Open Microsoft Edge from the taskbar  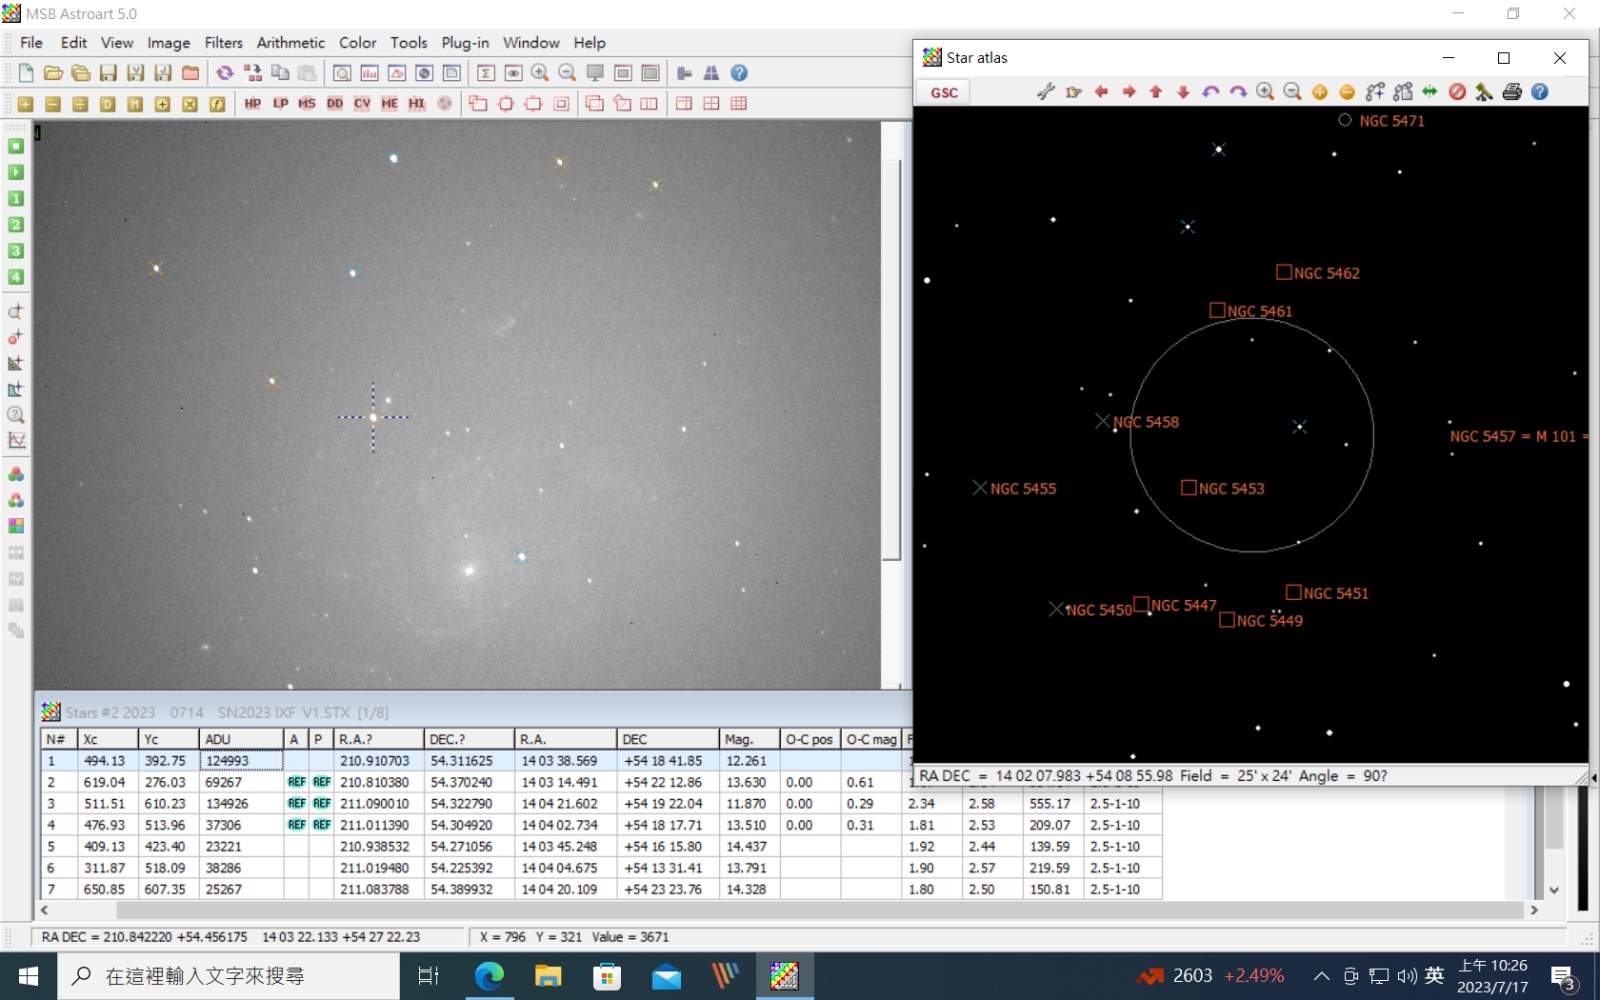coord(489,976)
